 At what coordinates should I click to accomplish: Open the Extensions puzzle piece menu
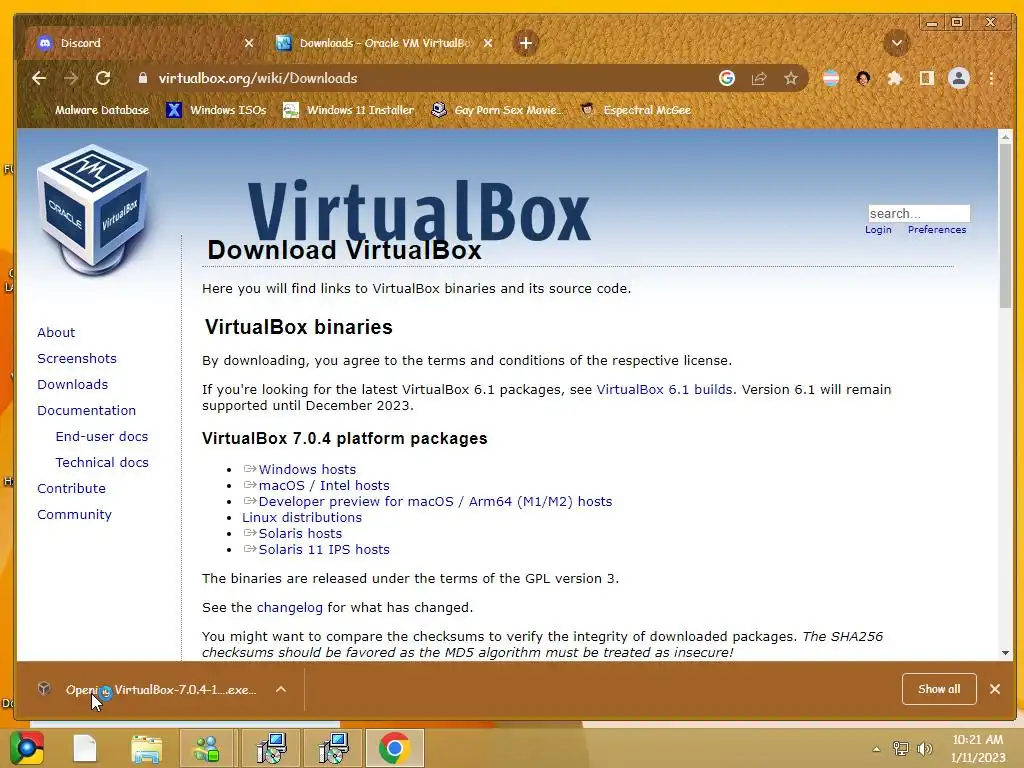pos(895,78)
